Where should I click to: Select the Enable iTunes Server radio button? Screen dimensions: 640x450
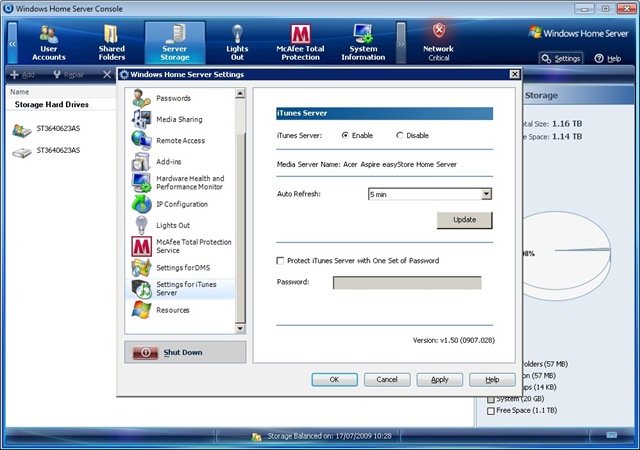point(345,135)
